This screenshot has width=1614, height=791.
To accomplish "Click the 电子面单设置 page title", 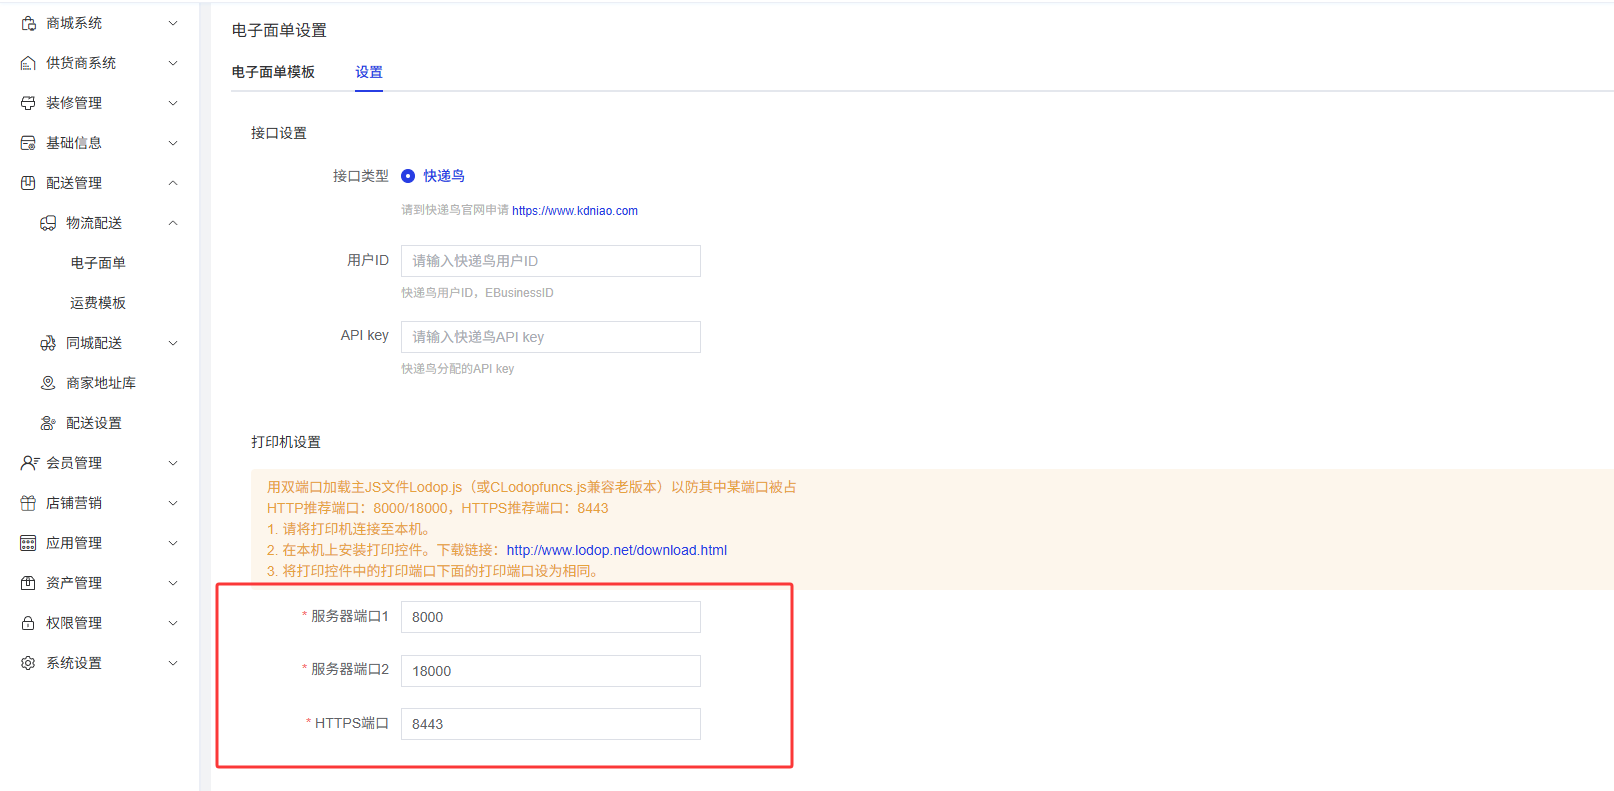I will pos(279,30).
